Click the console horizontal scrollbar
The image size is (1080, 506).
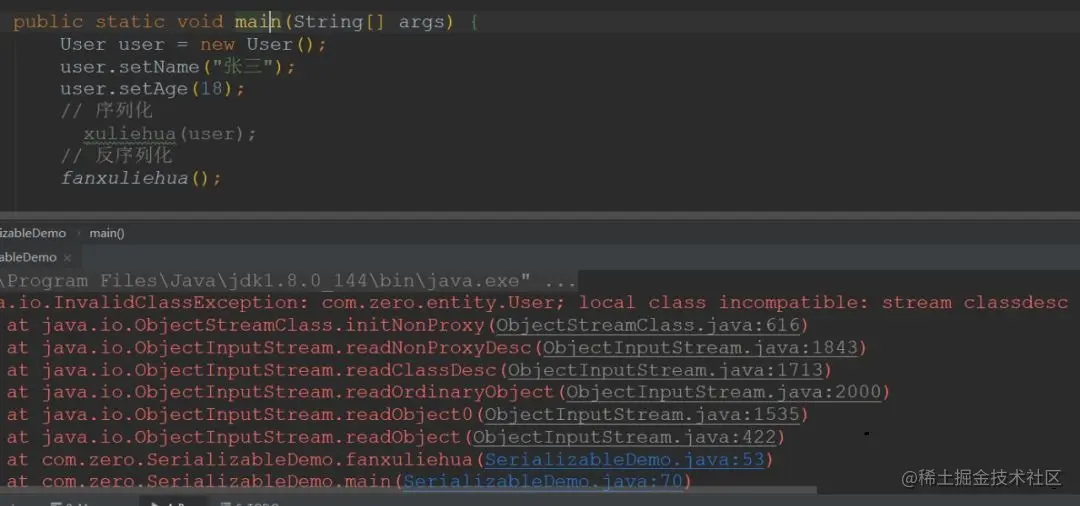[409, 491]
